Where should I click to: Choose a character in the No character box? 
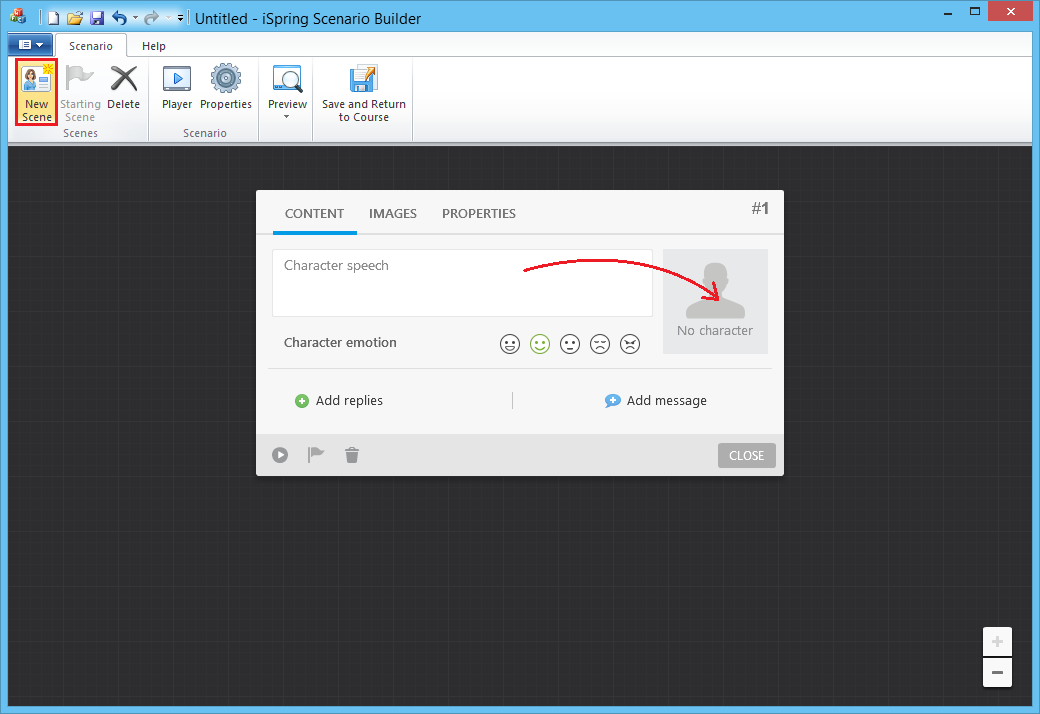(715, 301)
